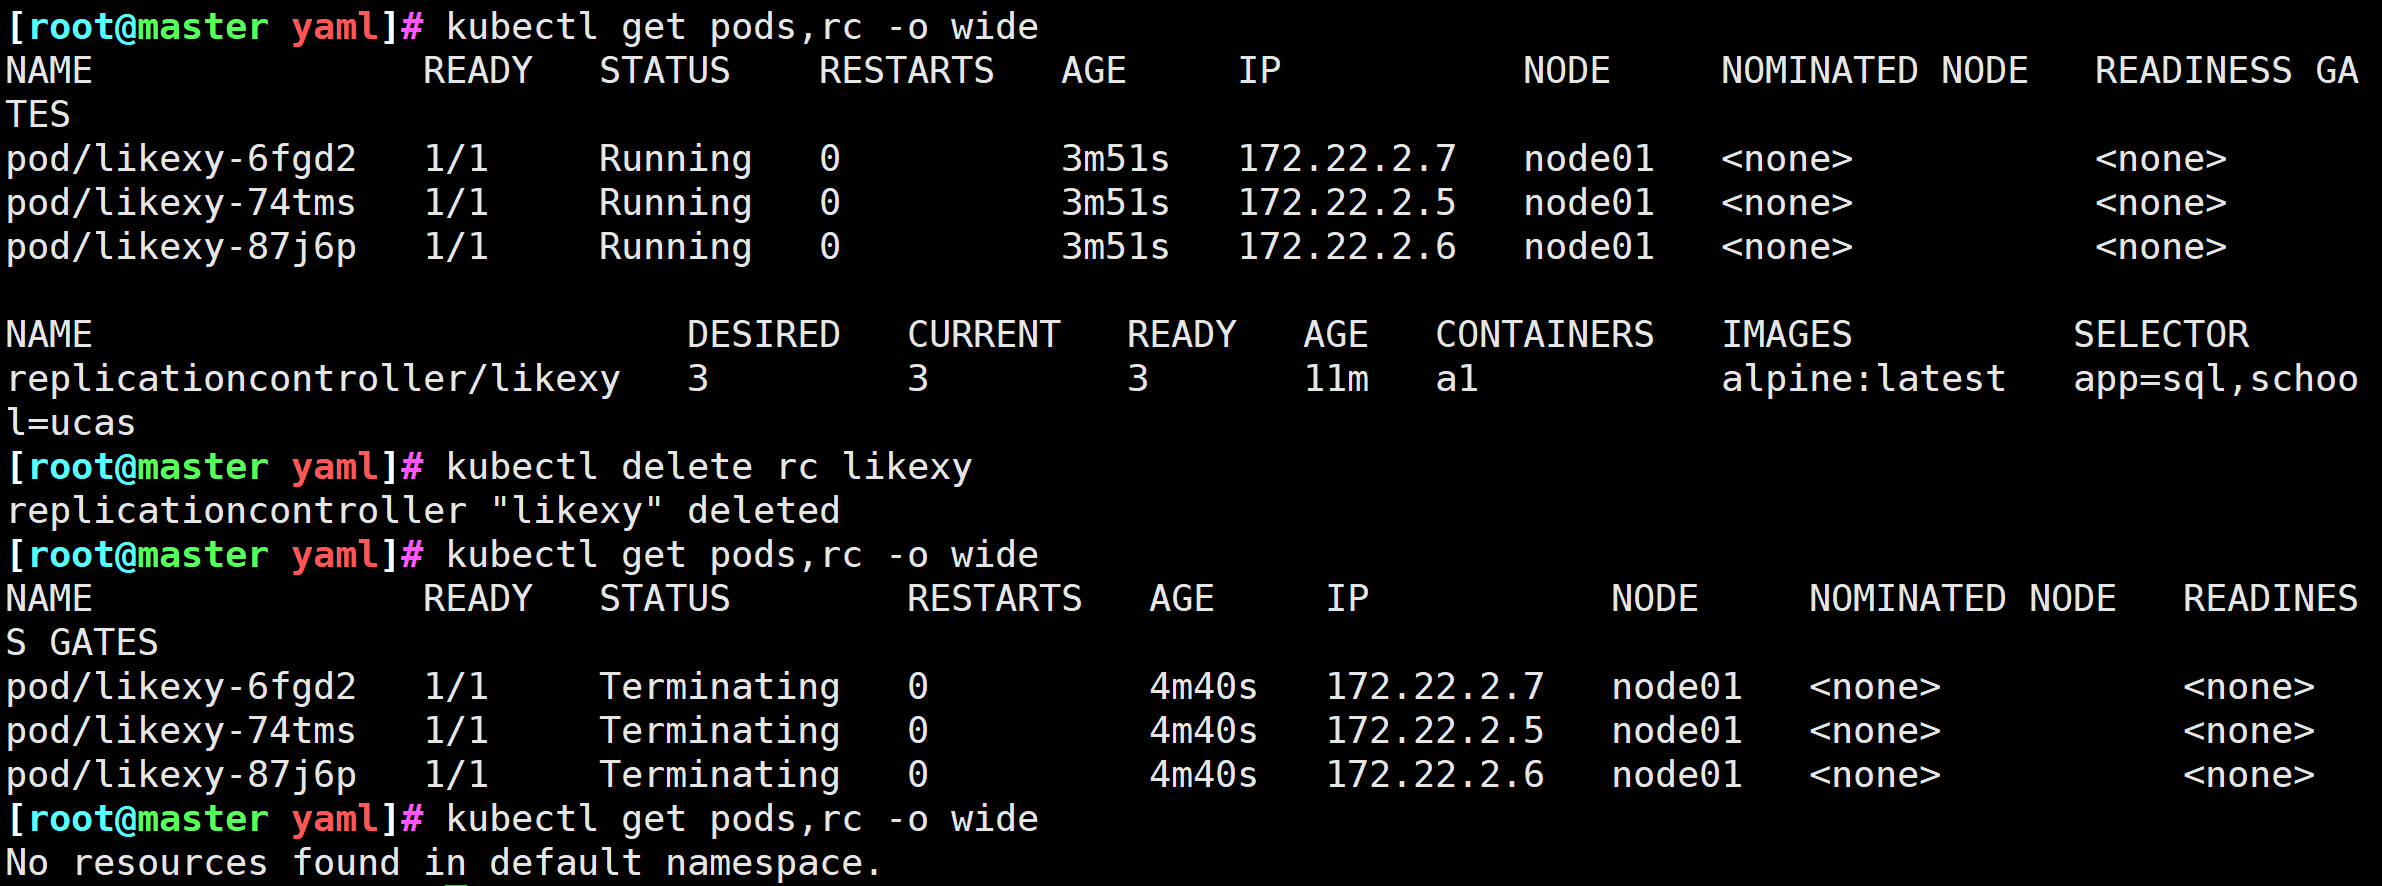Click the CURRENT column header
This screenshot has height=886, width=2382.
tap(983, 335)
